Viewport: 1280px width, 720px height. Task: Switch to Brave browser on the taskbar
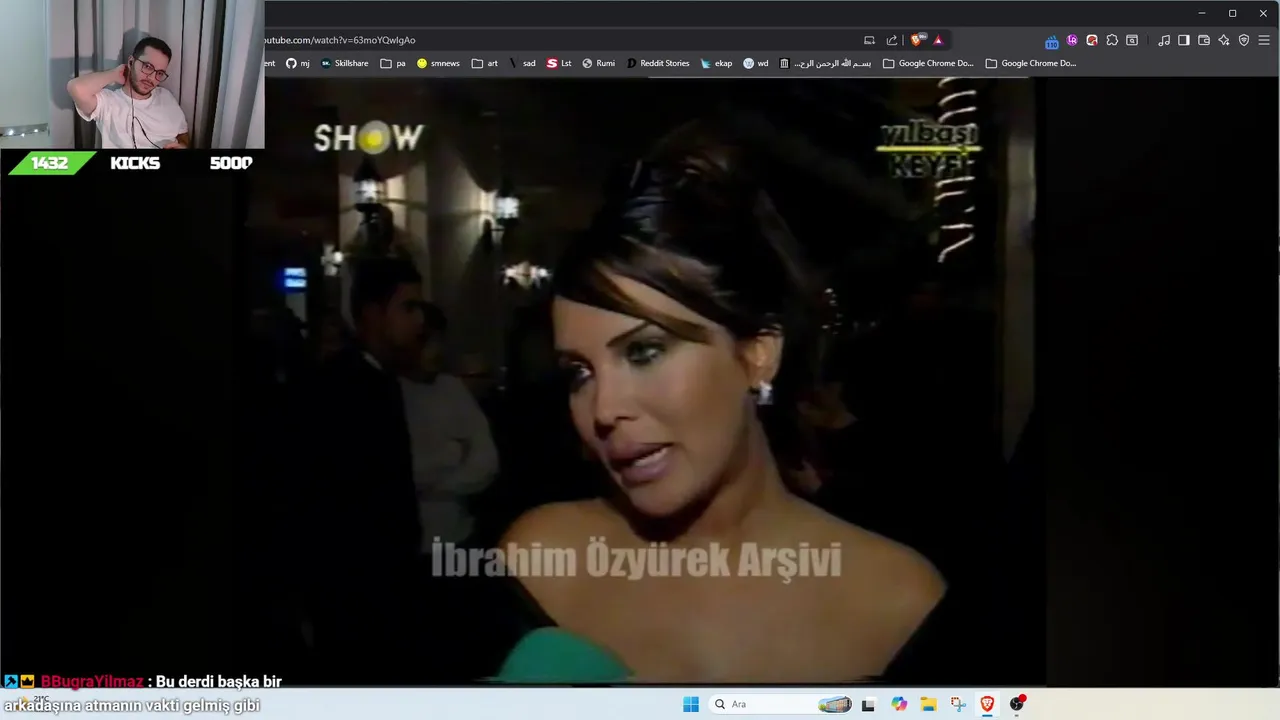pos(987,704)
